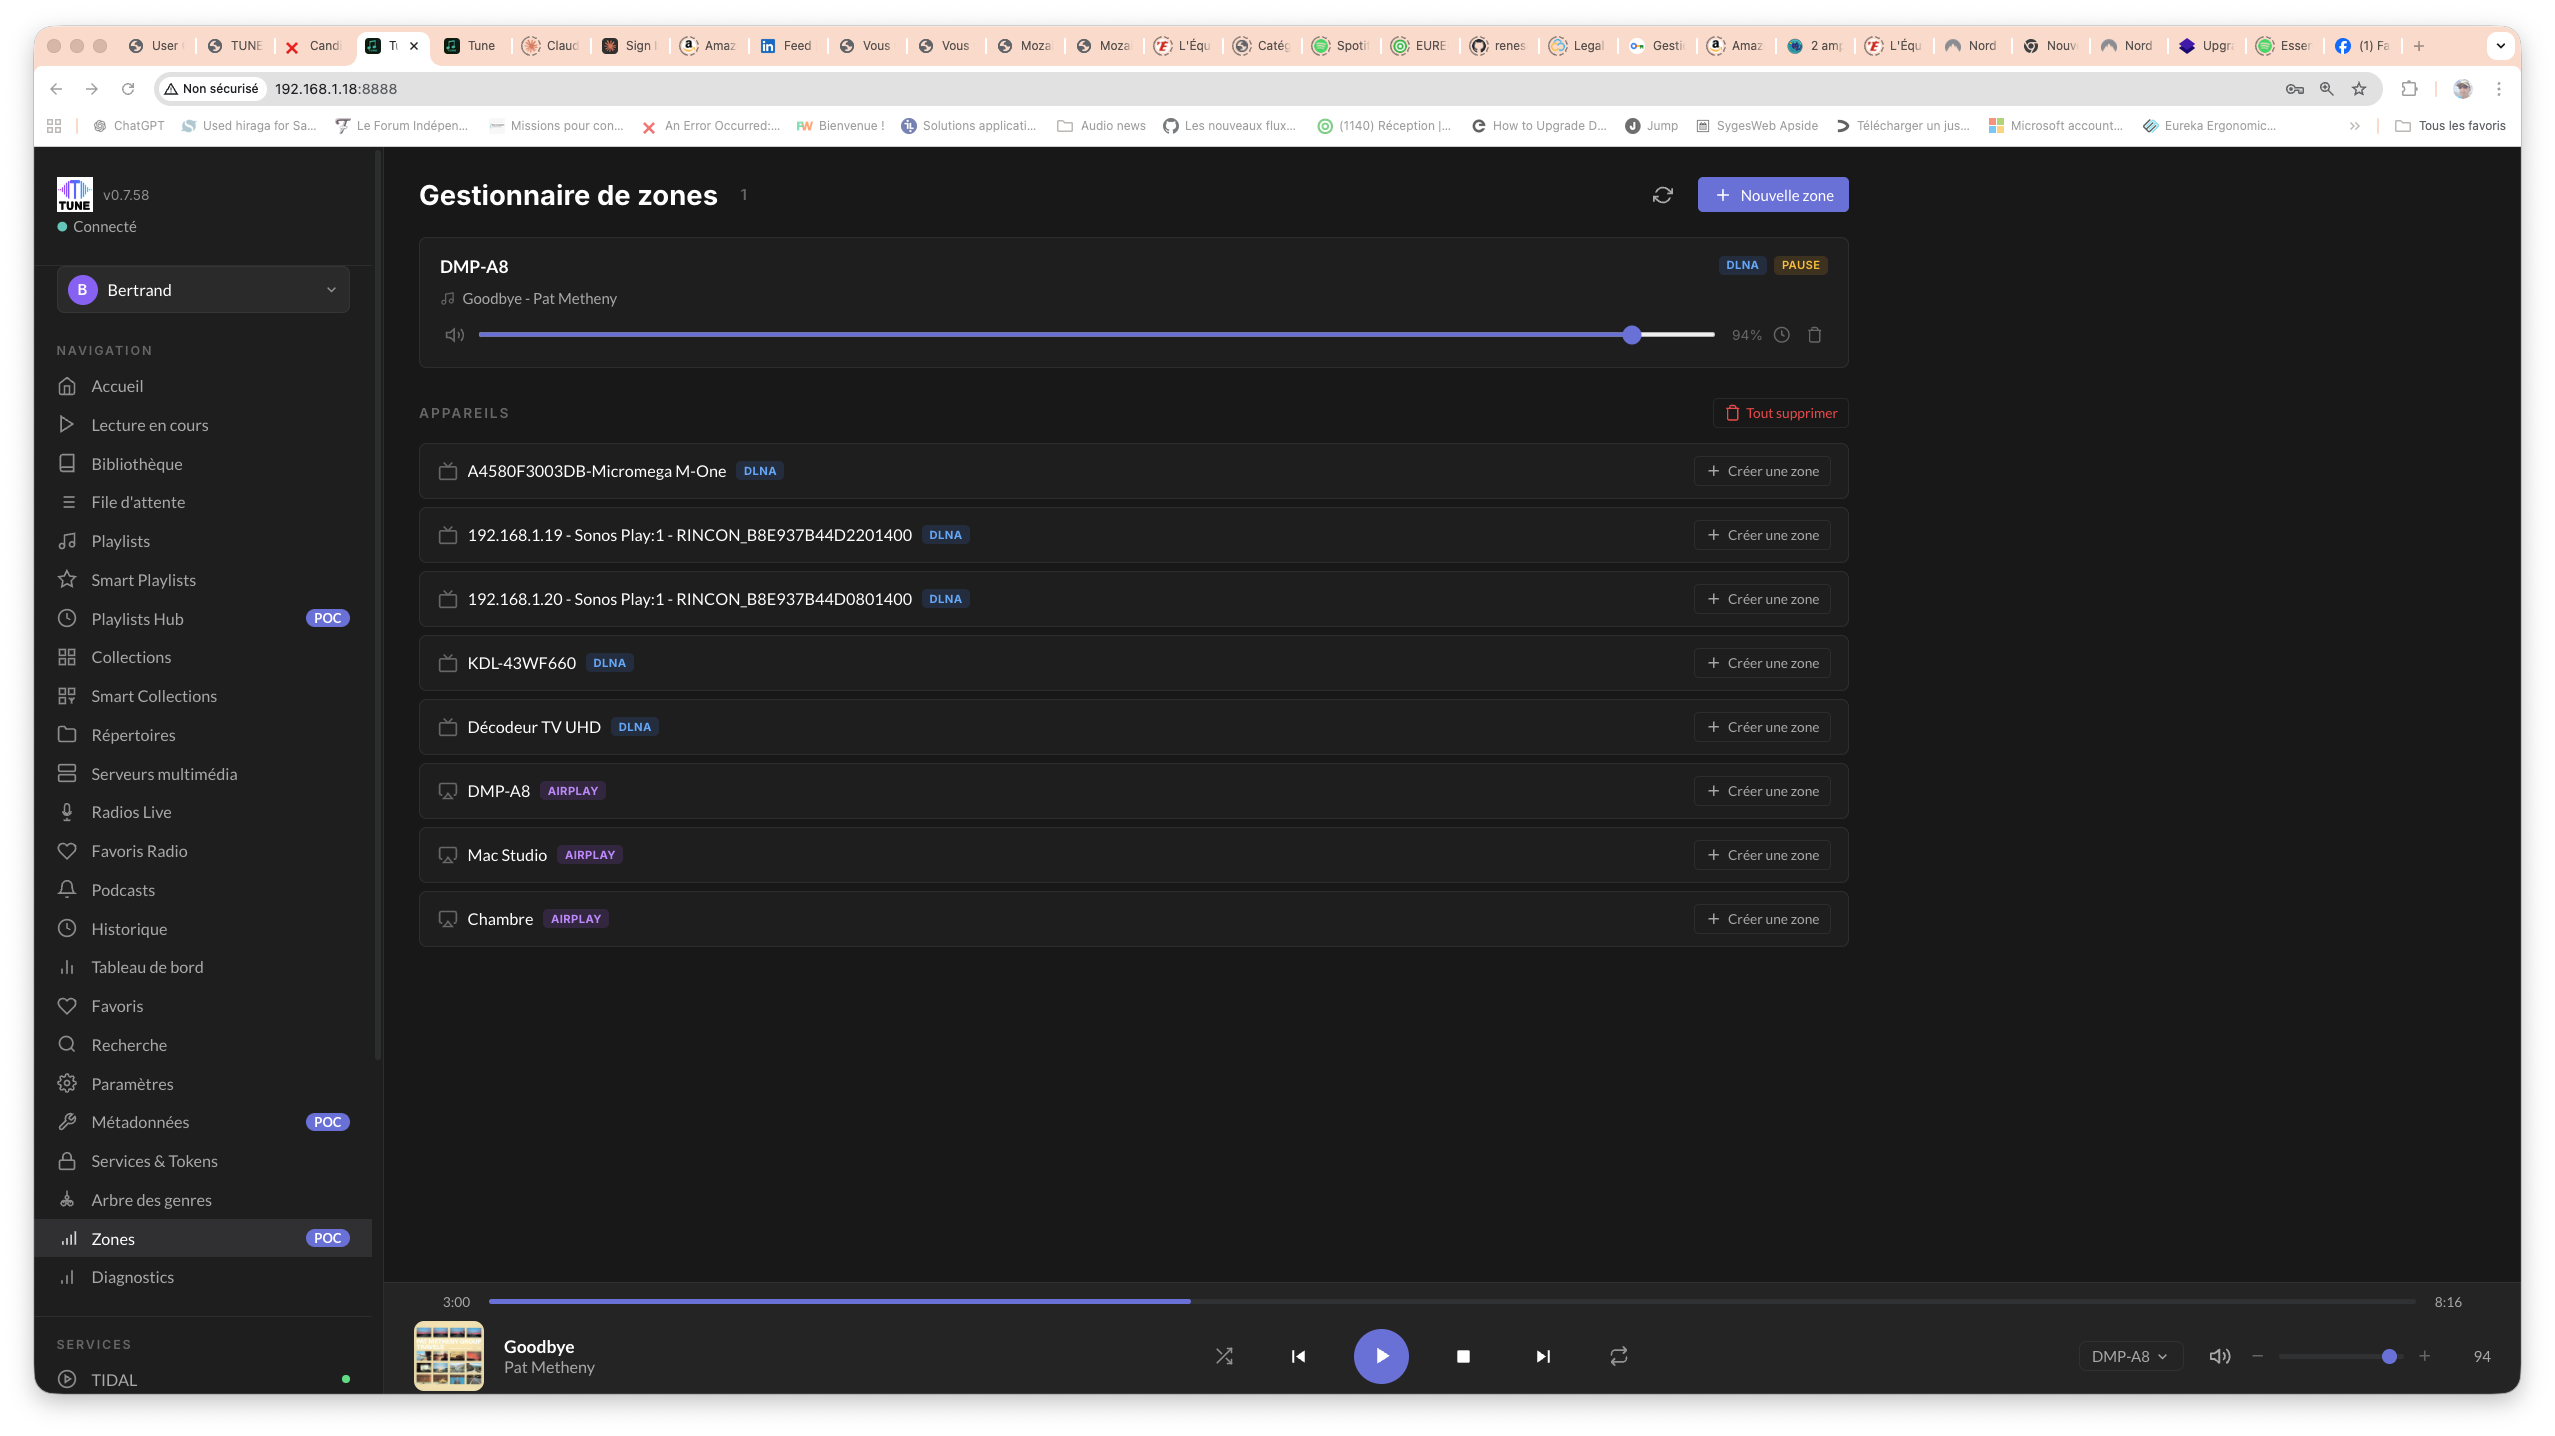Reload the page in Chrome
2555x1436 pixels.
pyautogui.click(x=128, y=89)
